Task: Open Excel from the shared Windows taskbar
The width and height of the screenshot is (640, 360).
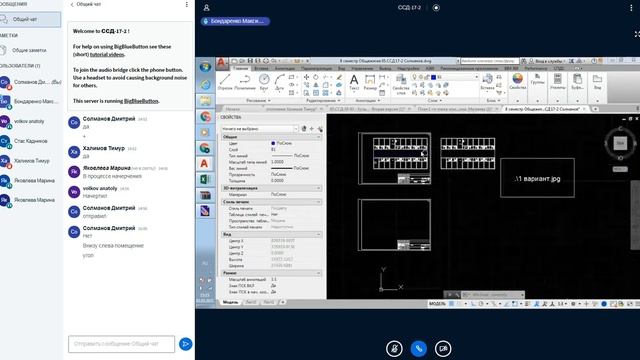Action: (x=205, y=180)
